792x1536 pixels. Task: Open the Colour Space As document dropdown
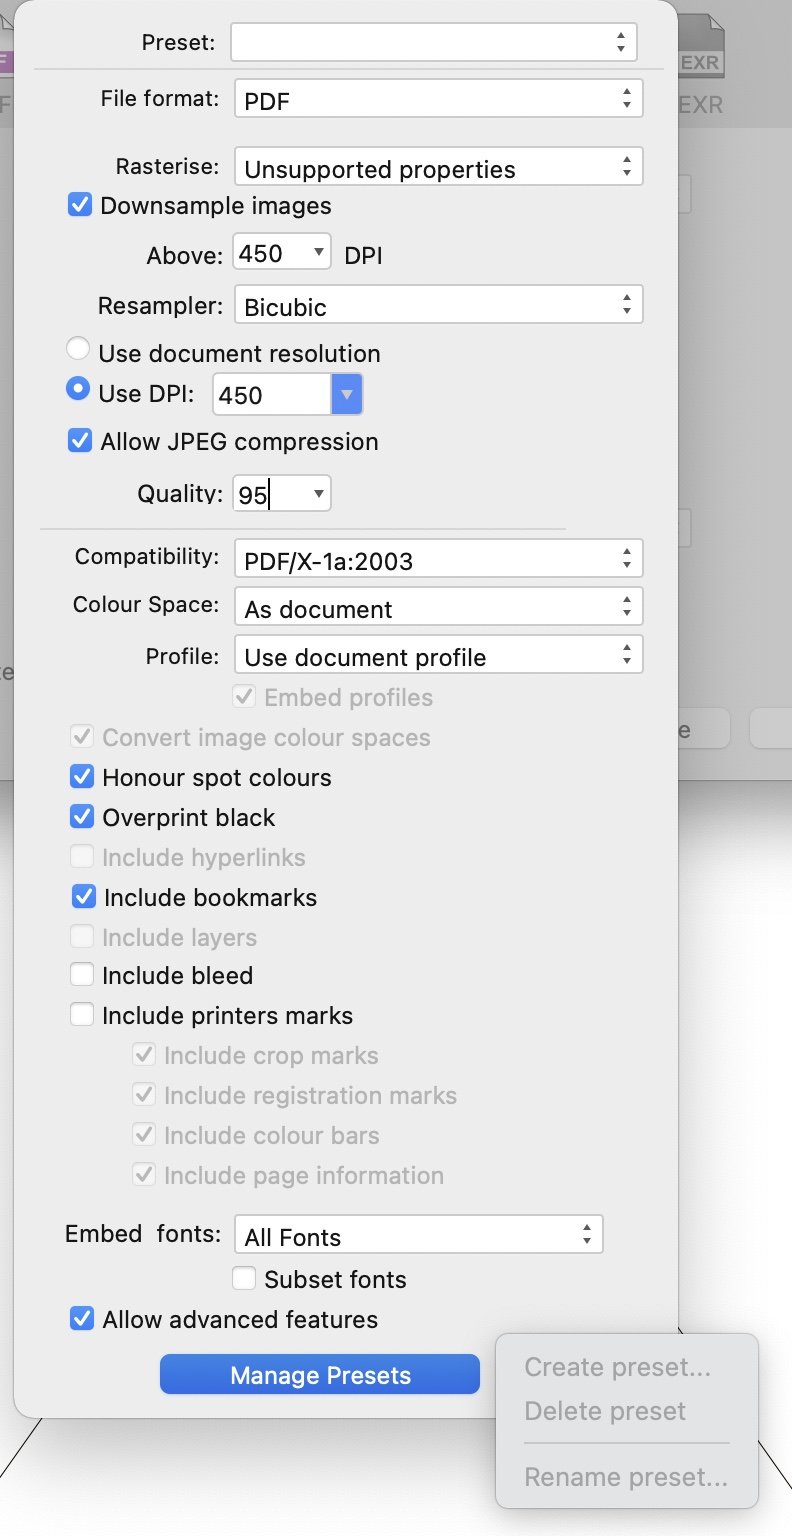pos(438,608)
